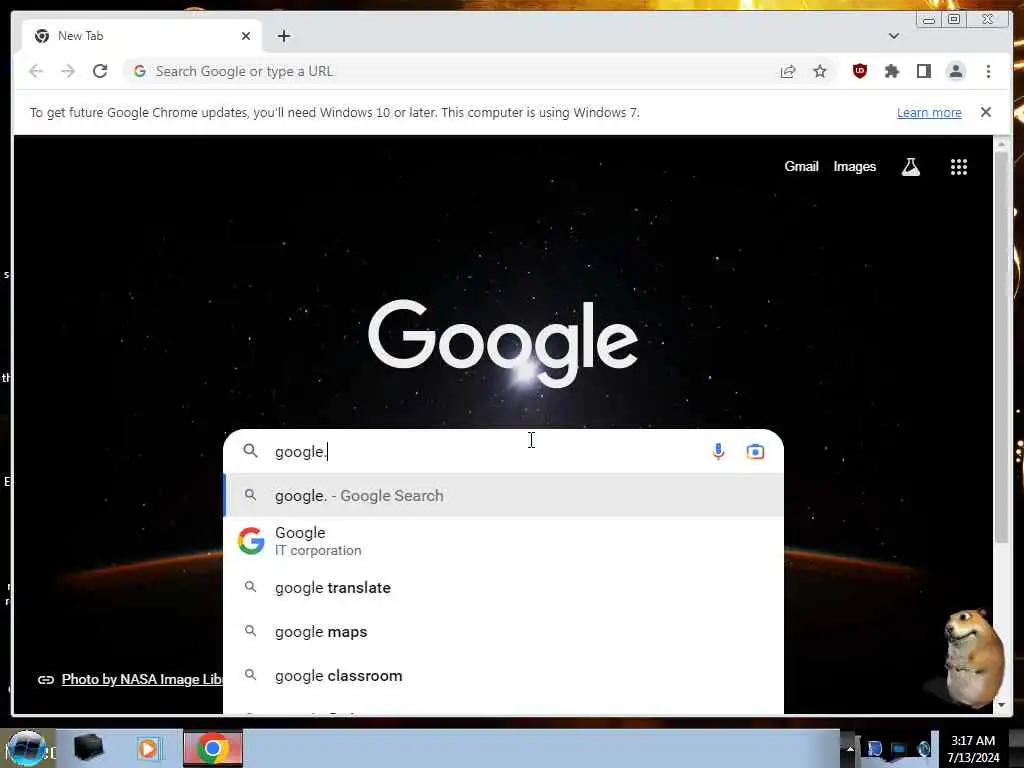1024x768 pixels.
Task: Show hidden system tray icons arrow
Action: tap(850, 748)
